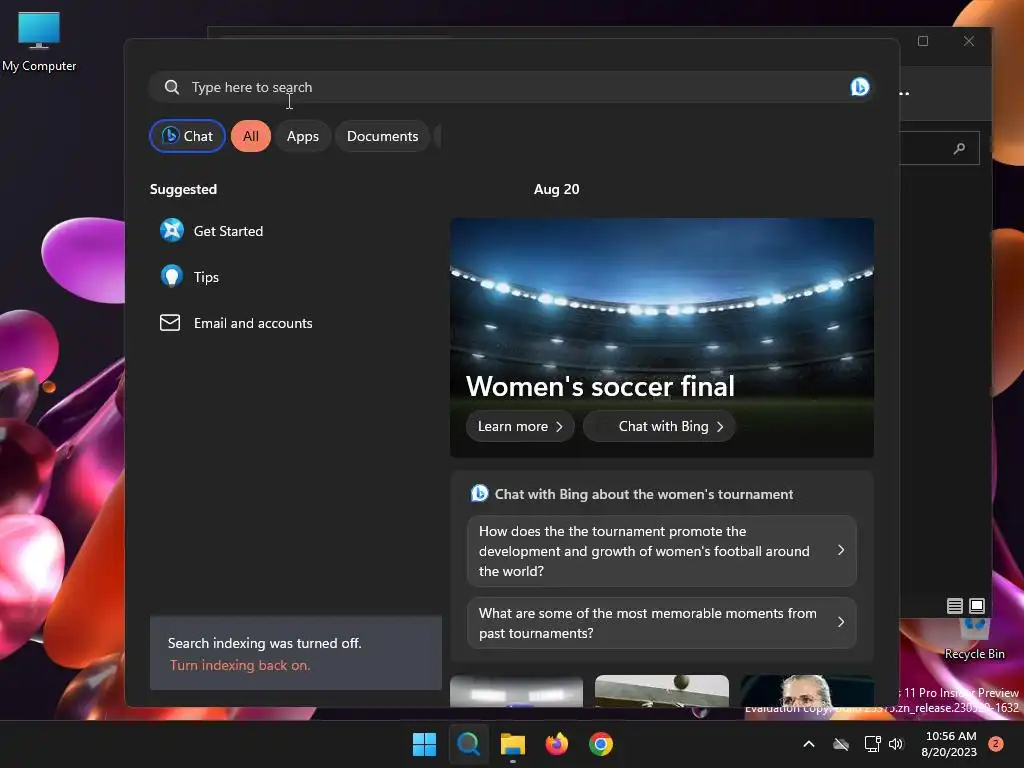Open question about memorable moments from past tournaments

click(662, 623)
